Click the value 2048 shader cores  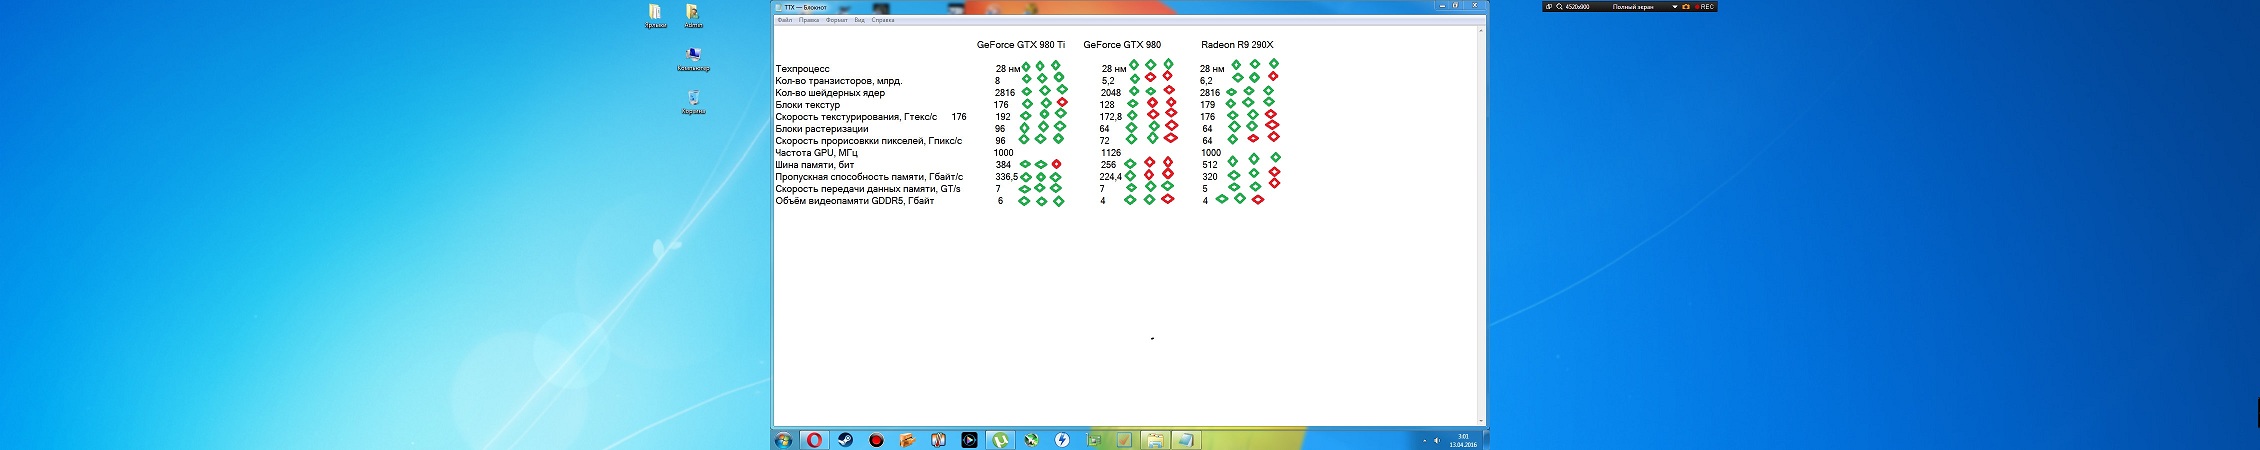[x=1110, y=93]
